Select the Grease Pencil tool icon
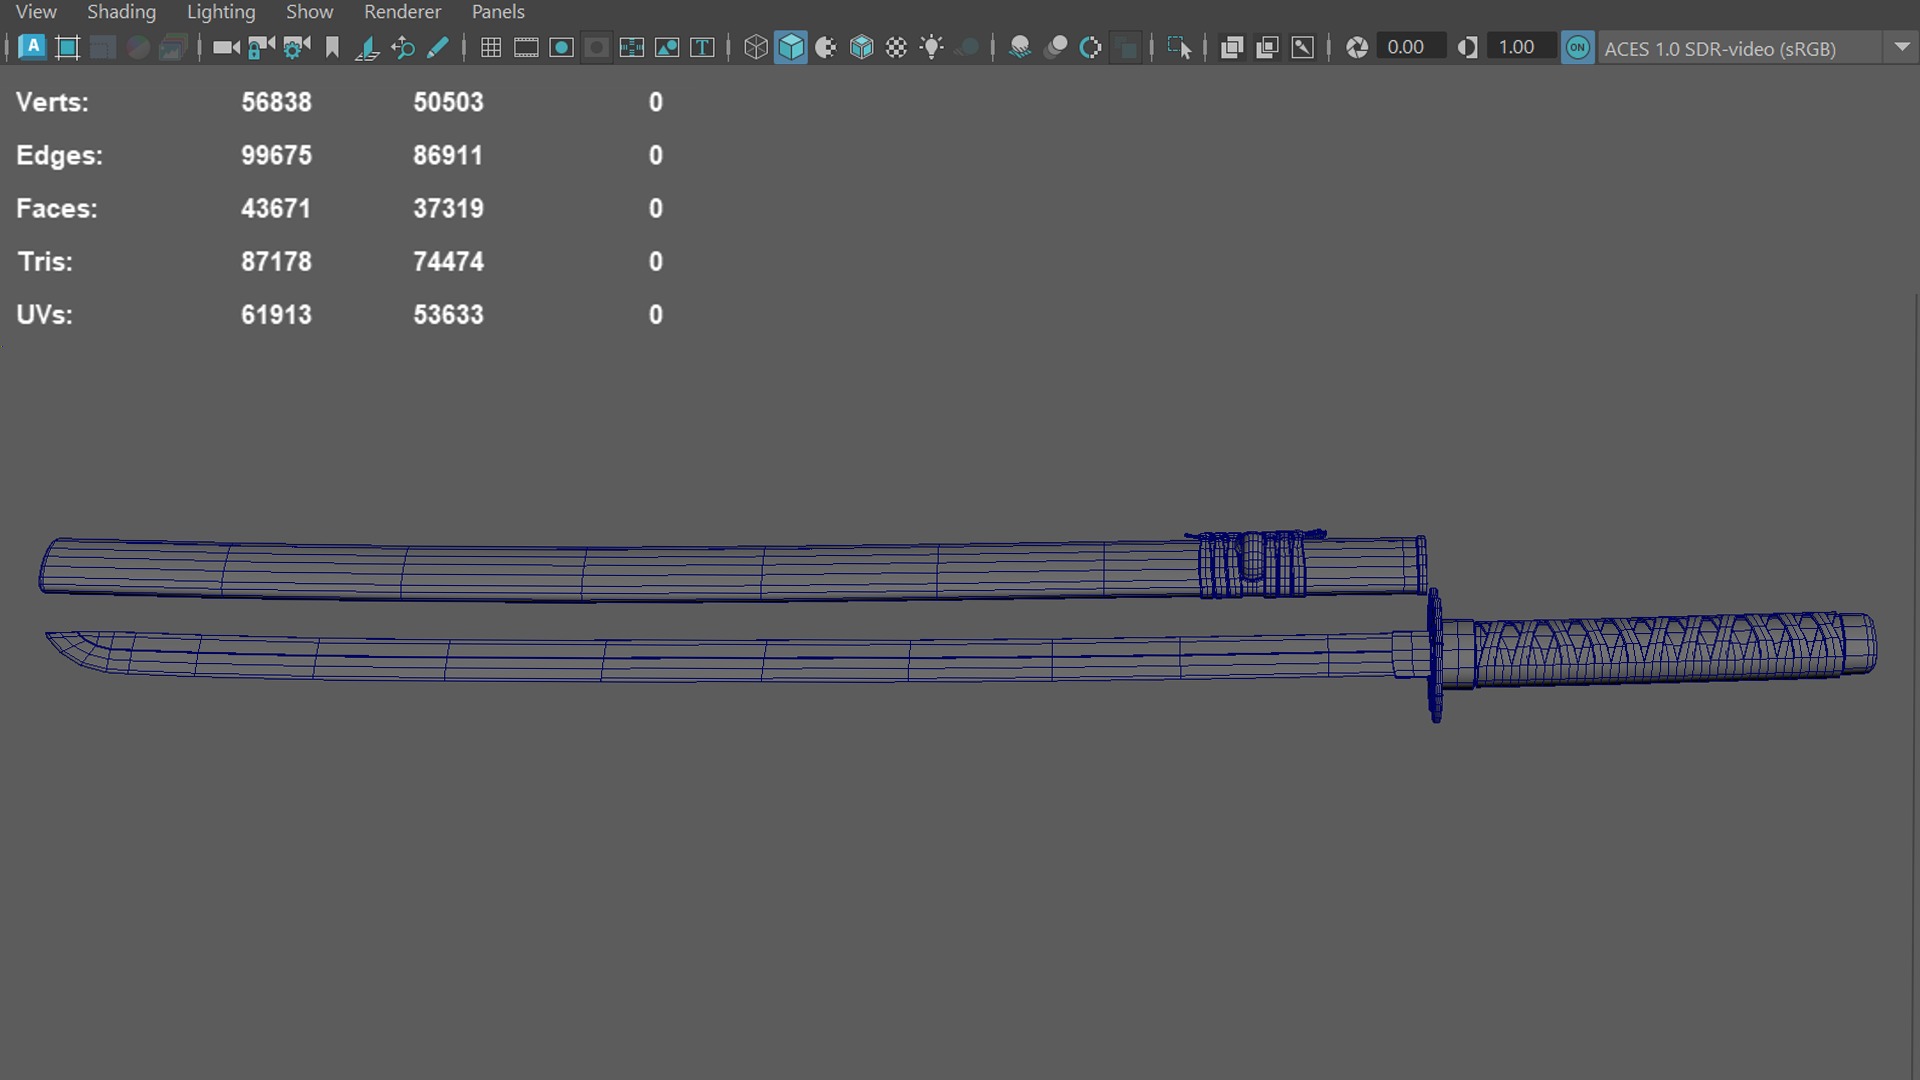Screen dimensions: 1920x1080 tap(438, 47)
